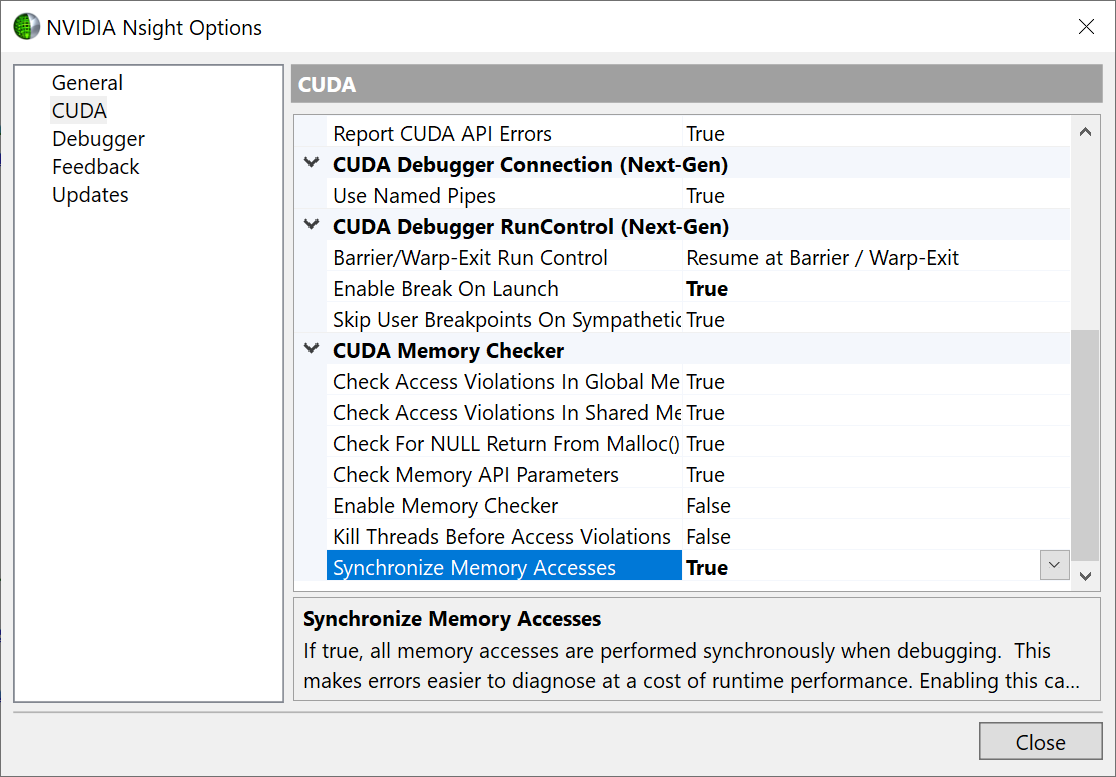This screenshot has height=777, width=1116.
Task: Select the Synchronize Memory Accesses property name
Action: 504,568
